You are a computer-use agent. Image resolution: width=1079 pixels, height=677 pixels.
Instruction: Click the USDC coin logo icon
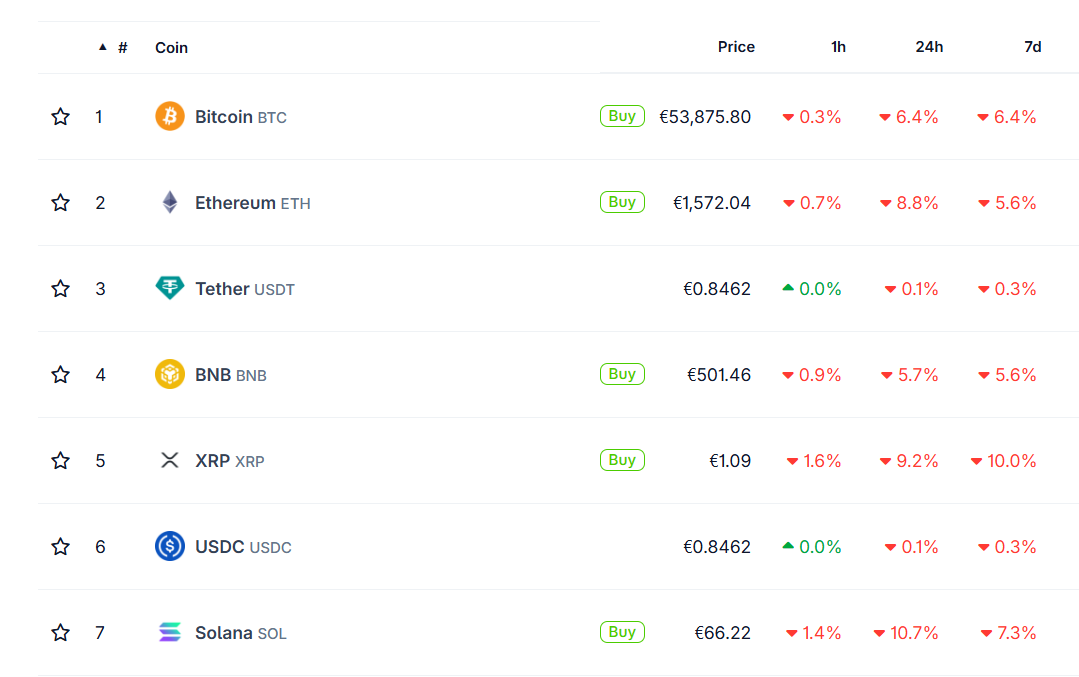tap(170, 547)
